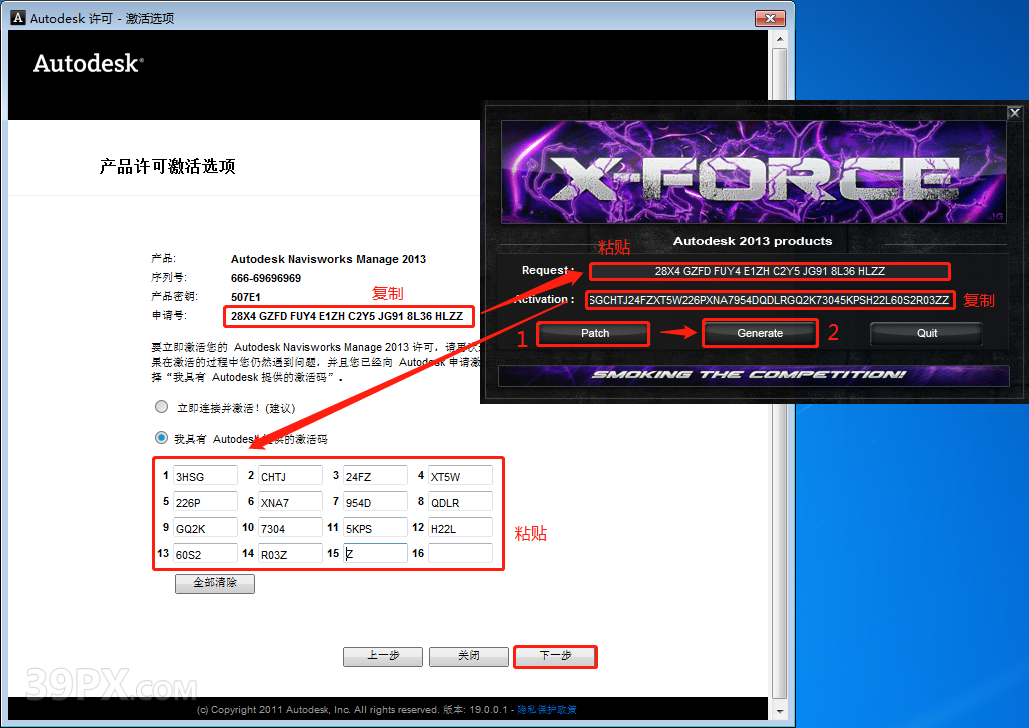Click the Quit button in X-Force keygen
Screen dimensions: 1029x728
[x=925, y=334]
